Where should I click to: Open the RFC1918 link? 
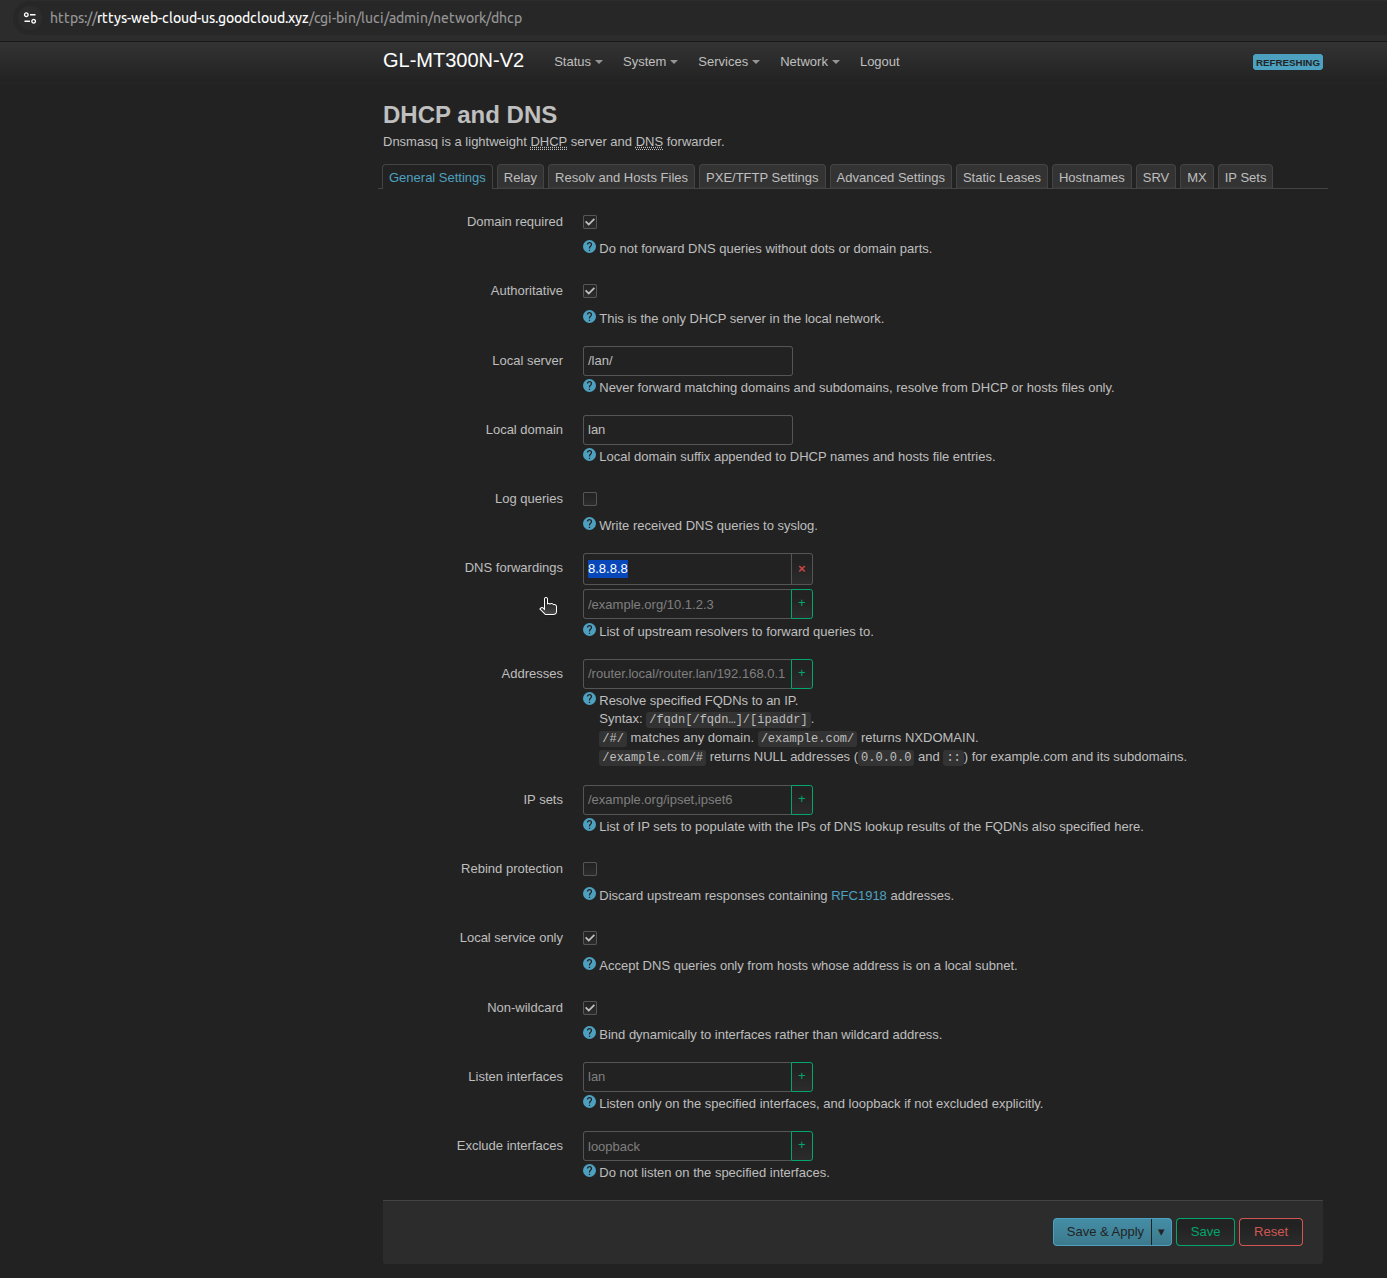[x=858, y=896]
